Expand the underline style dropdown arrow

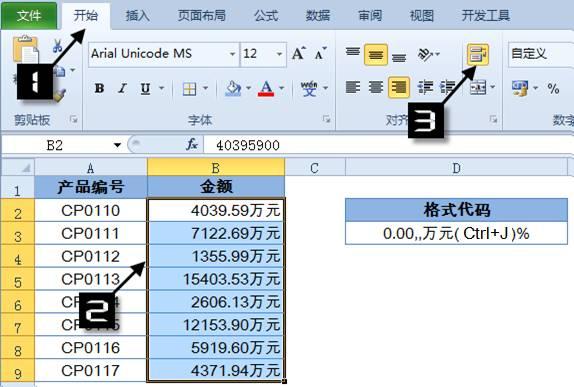coord(161,89)
